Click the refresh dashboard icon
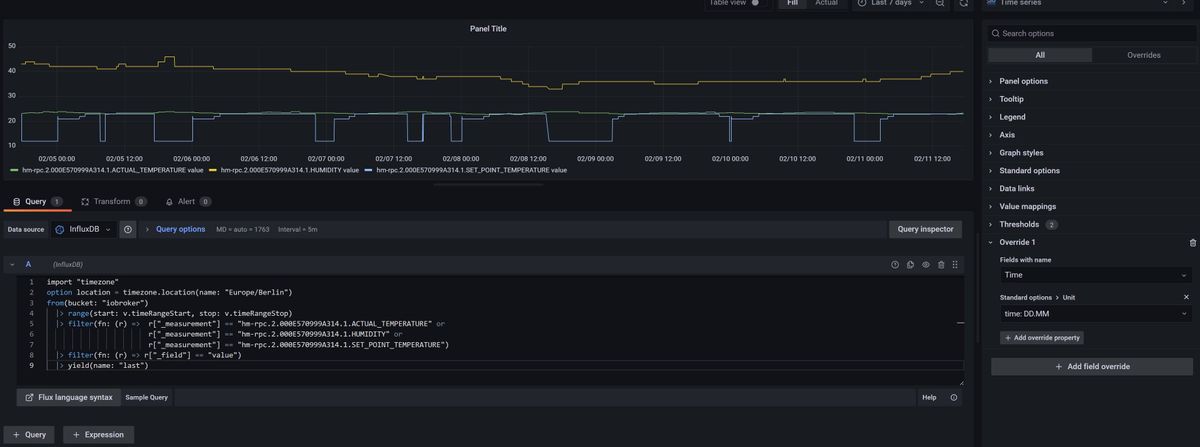Screen dimensions: 1200x447 point(963,4)
